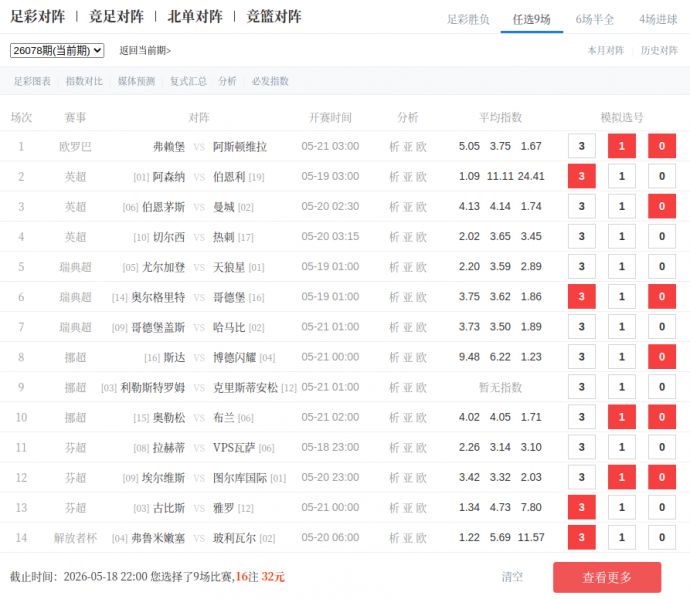
Task: Open 析 analysis for match 12 埃尔维斯
Action: 394,478
